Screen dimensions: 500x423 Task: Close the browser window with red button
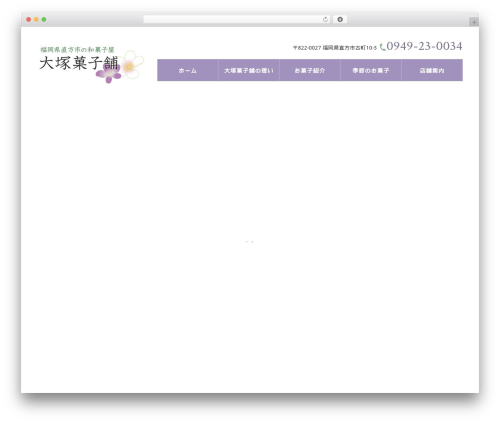[x=29, y=20]
